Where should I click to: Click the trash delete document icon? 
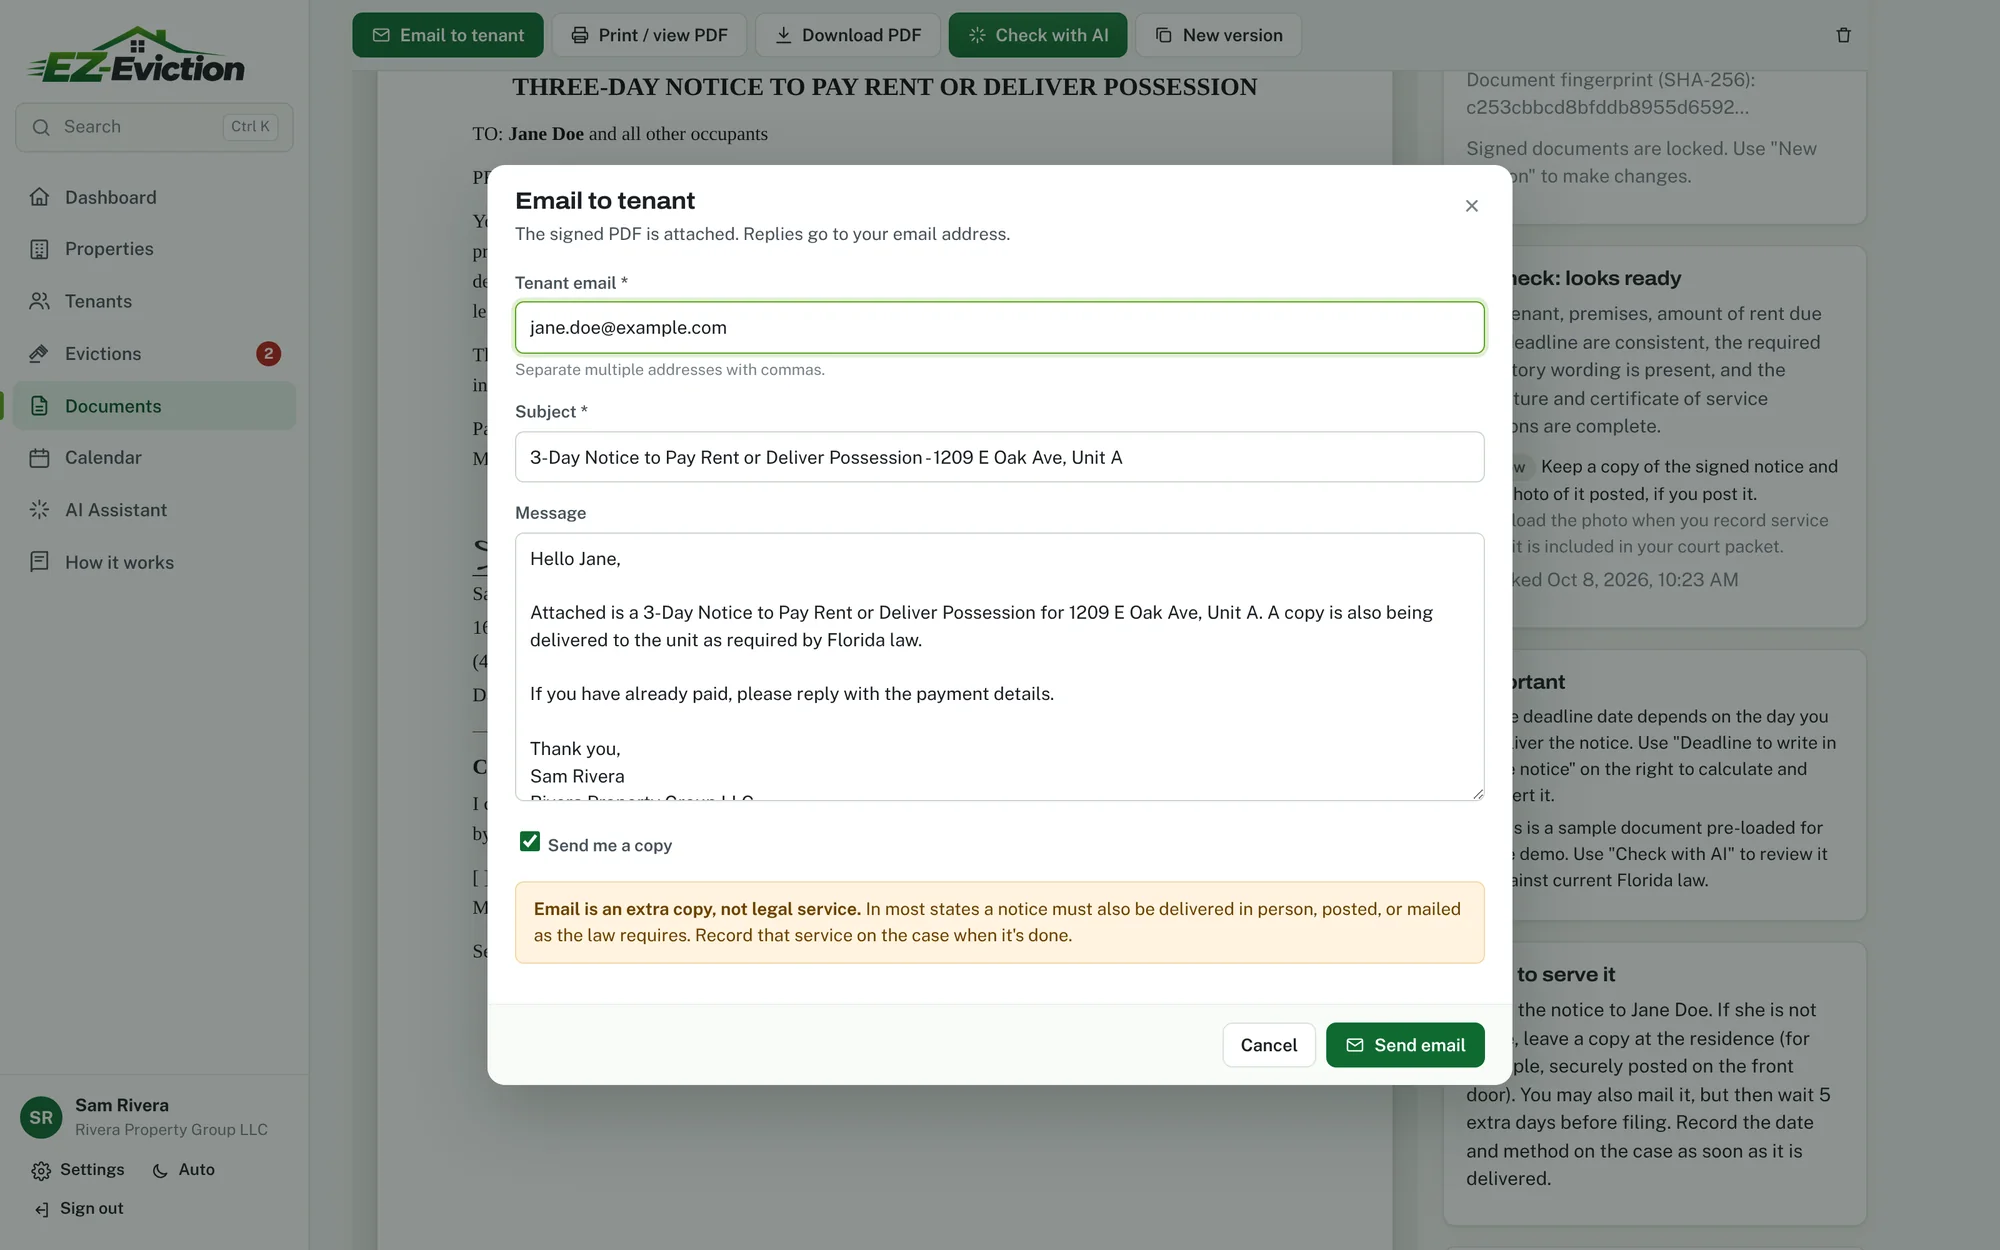point(1843,35)
